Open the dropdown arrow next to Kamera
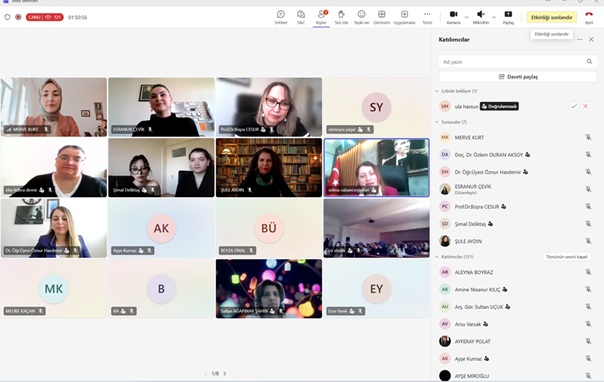The height and width of the screenshot is (382, 604). 466,17
